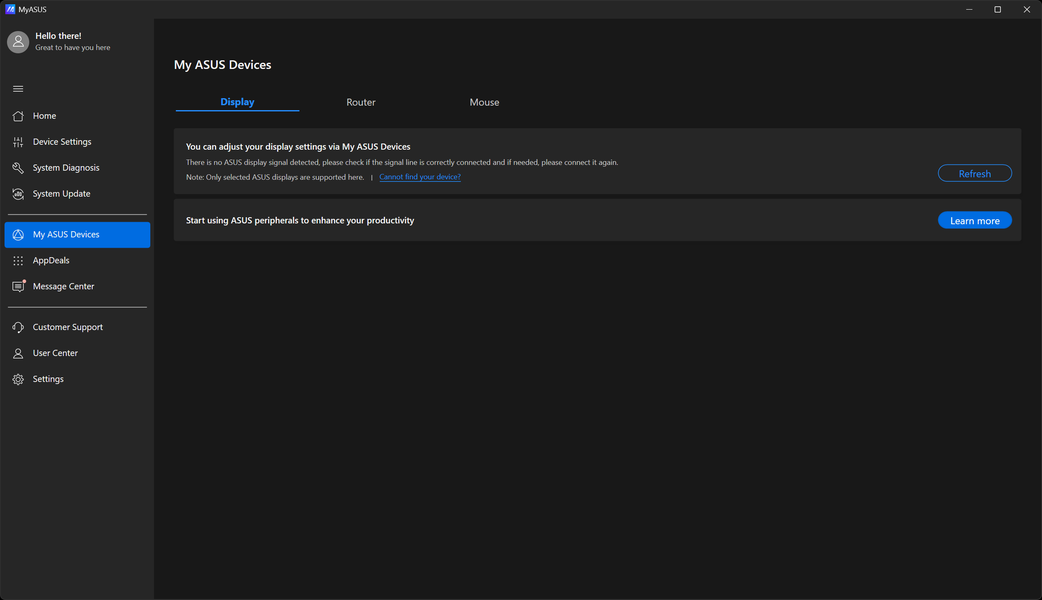Open the Home menu item

pyautogui.click(x=77, y=116)
